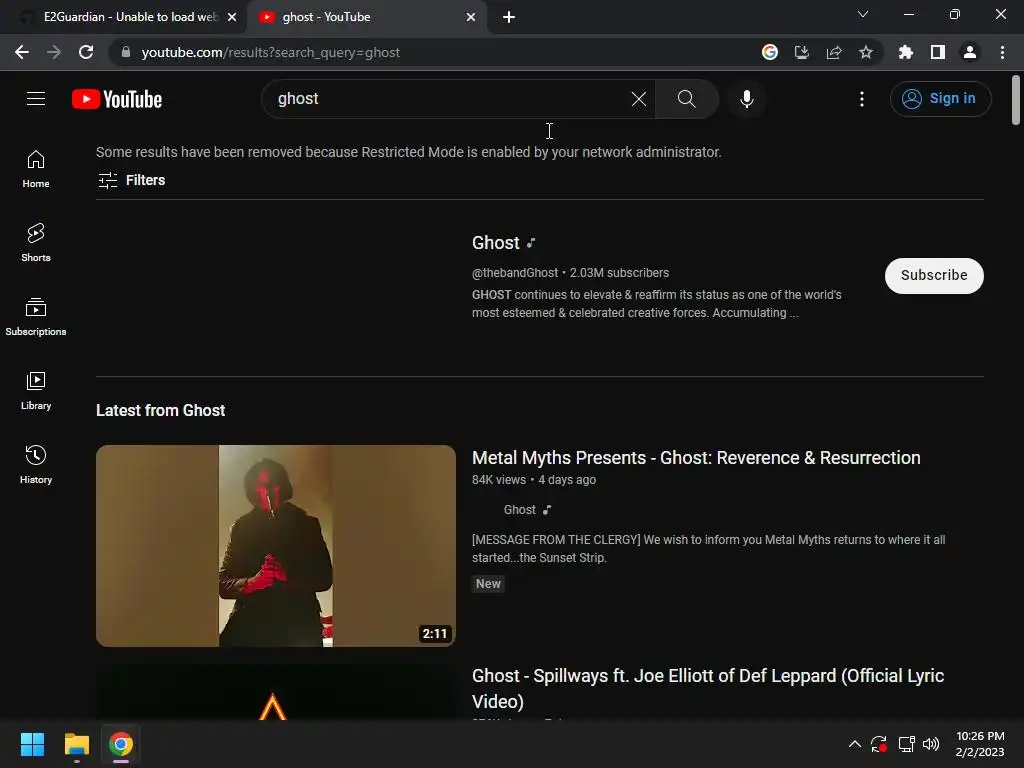1024x768 pixels.
Task: Click Chrome icon in taskbar
Action: click(121, 744)
